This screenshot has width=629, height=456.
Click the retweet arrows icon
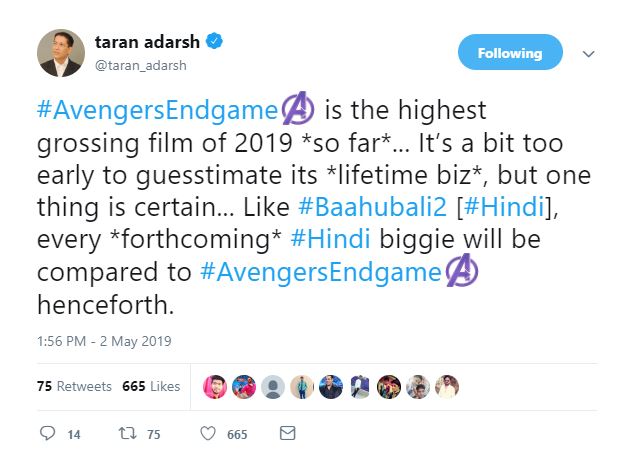(127, 433)
